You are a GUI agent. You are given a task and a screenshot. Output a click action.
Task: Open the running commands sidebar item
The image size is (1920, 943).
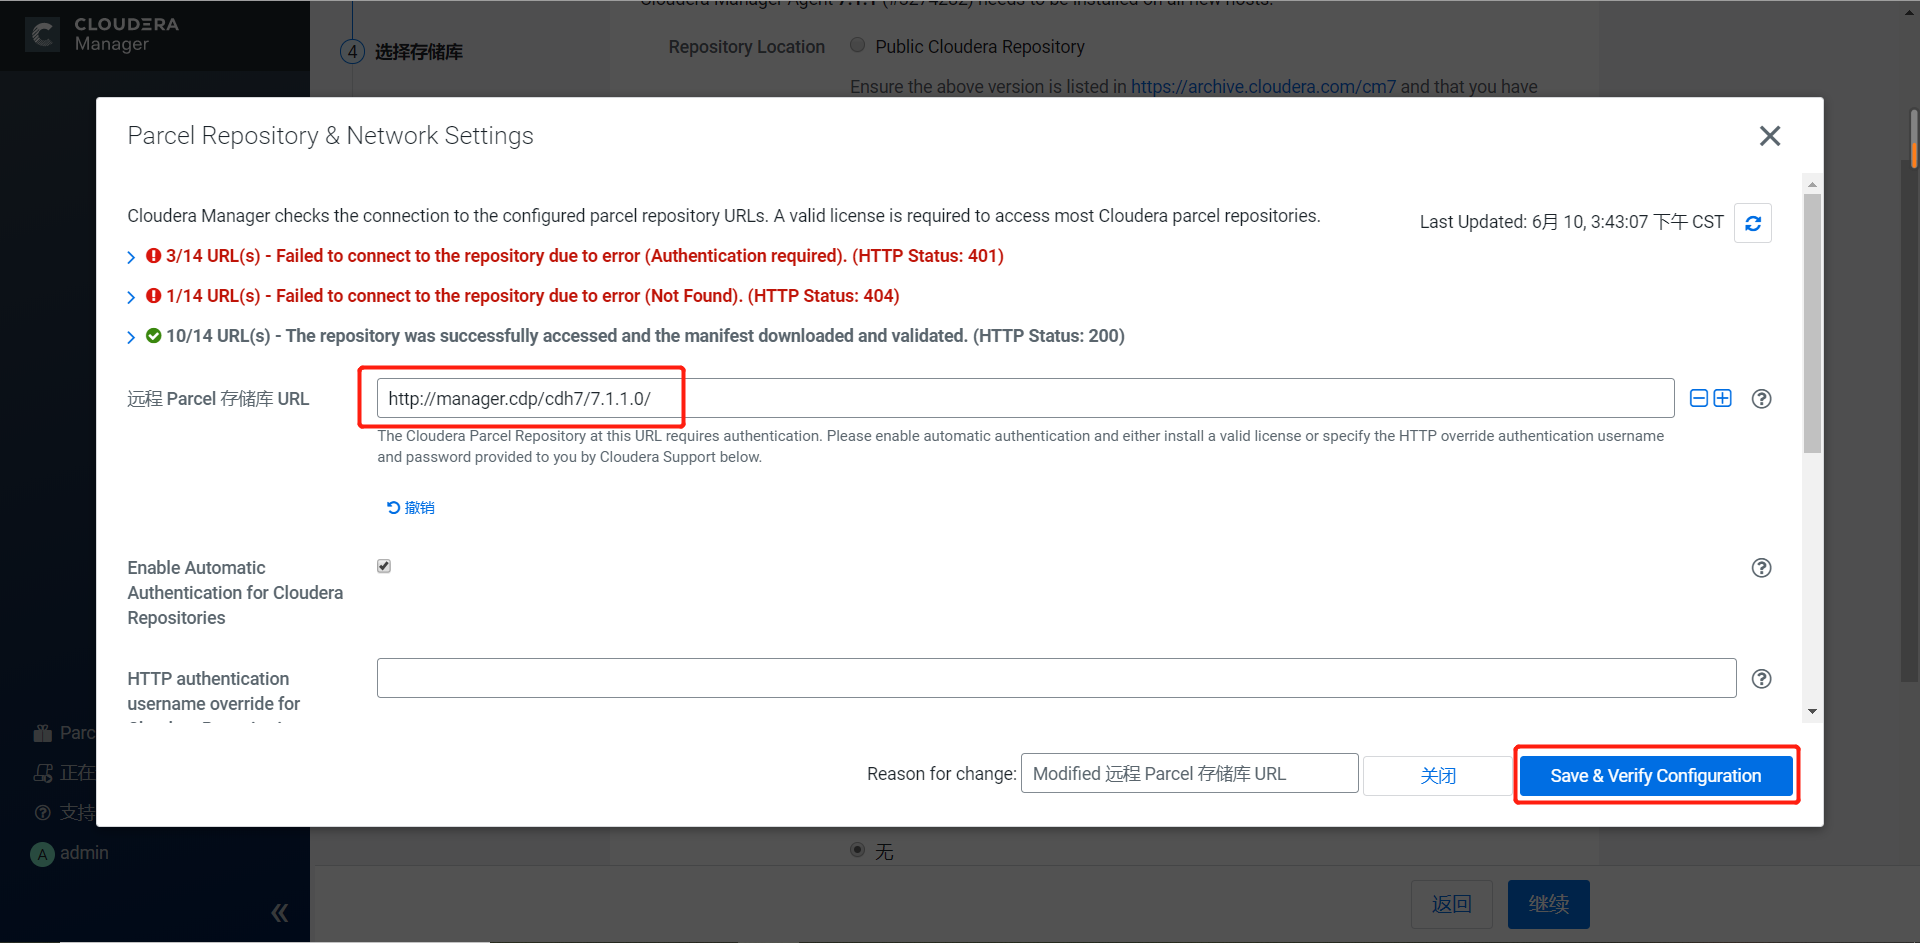click(x=64, y=773)
